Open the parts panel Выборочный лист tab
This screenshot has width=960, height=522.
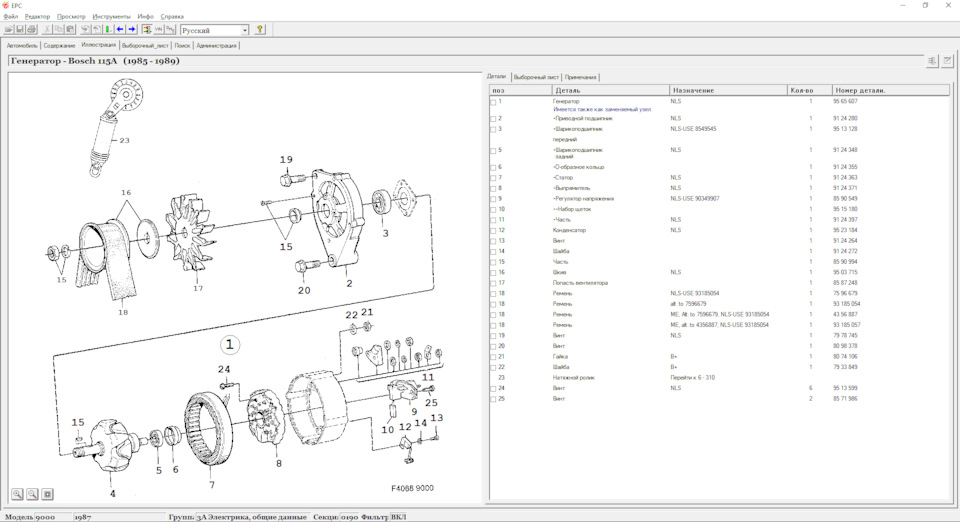pos(536,77)
